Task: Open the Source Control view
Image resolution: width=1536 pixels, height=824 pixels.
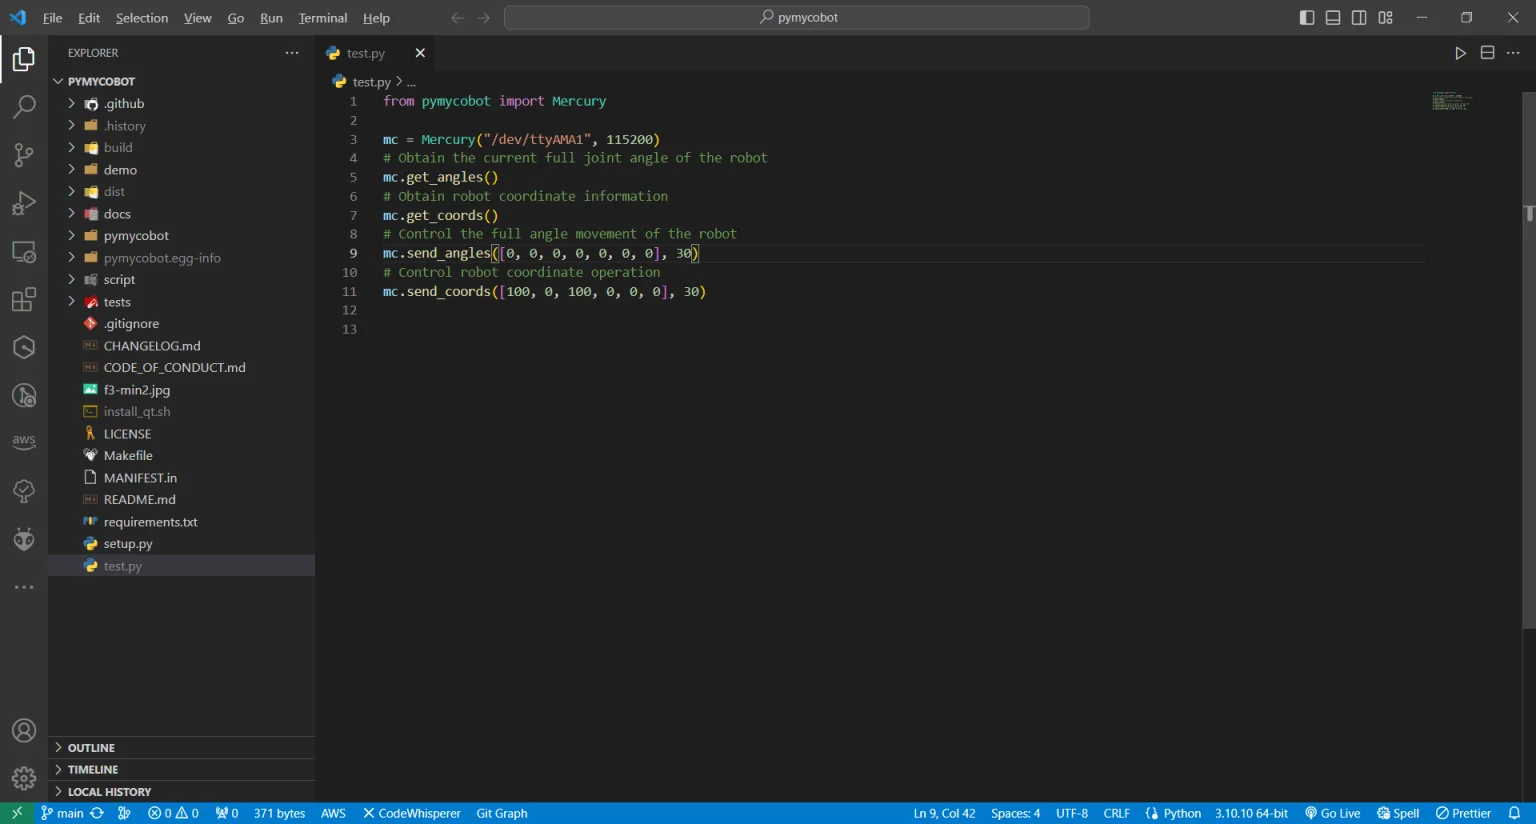Action: point(24,155)
